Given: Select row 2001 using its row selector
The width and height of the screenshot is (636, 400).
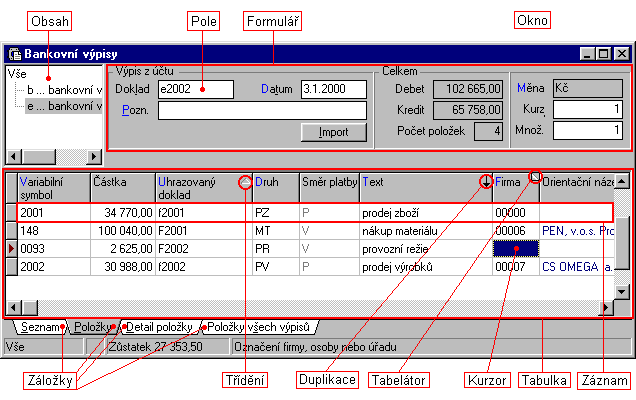Looking at the screenshot, I should (11, 213).
